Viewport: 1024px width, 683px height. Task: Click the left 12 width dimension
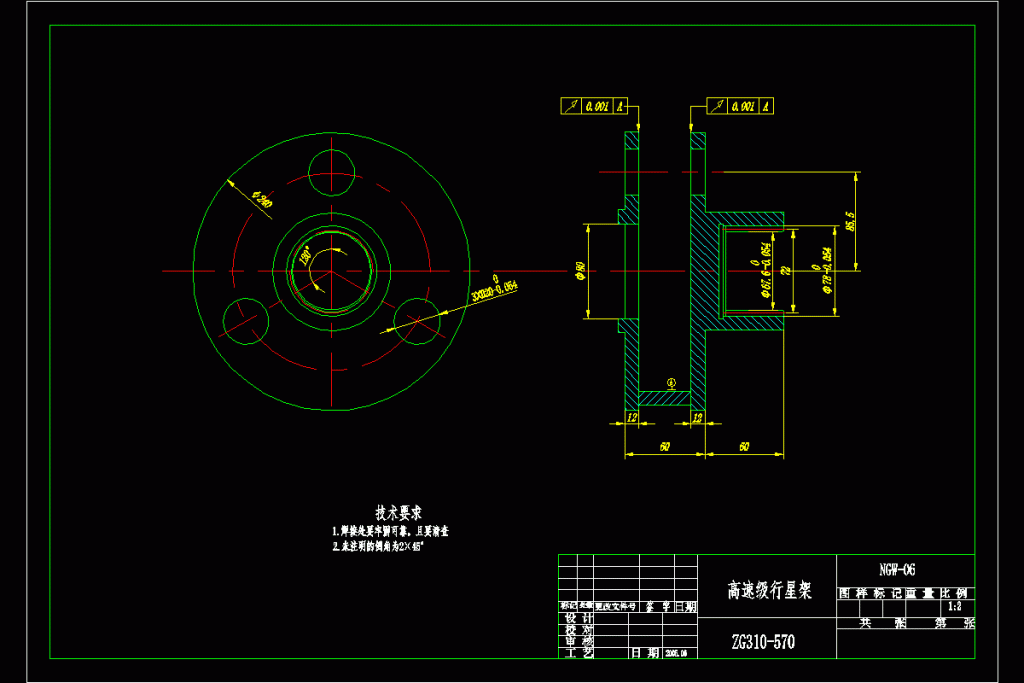(632, 416)
